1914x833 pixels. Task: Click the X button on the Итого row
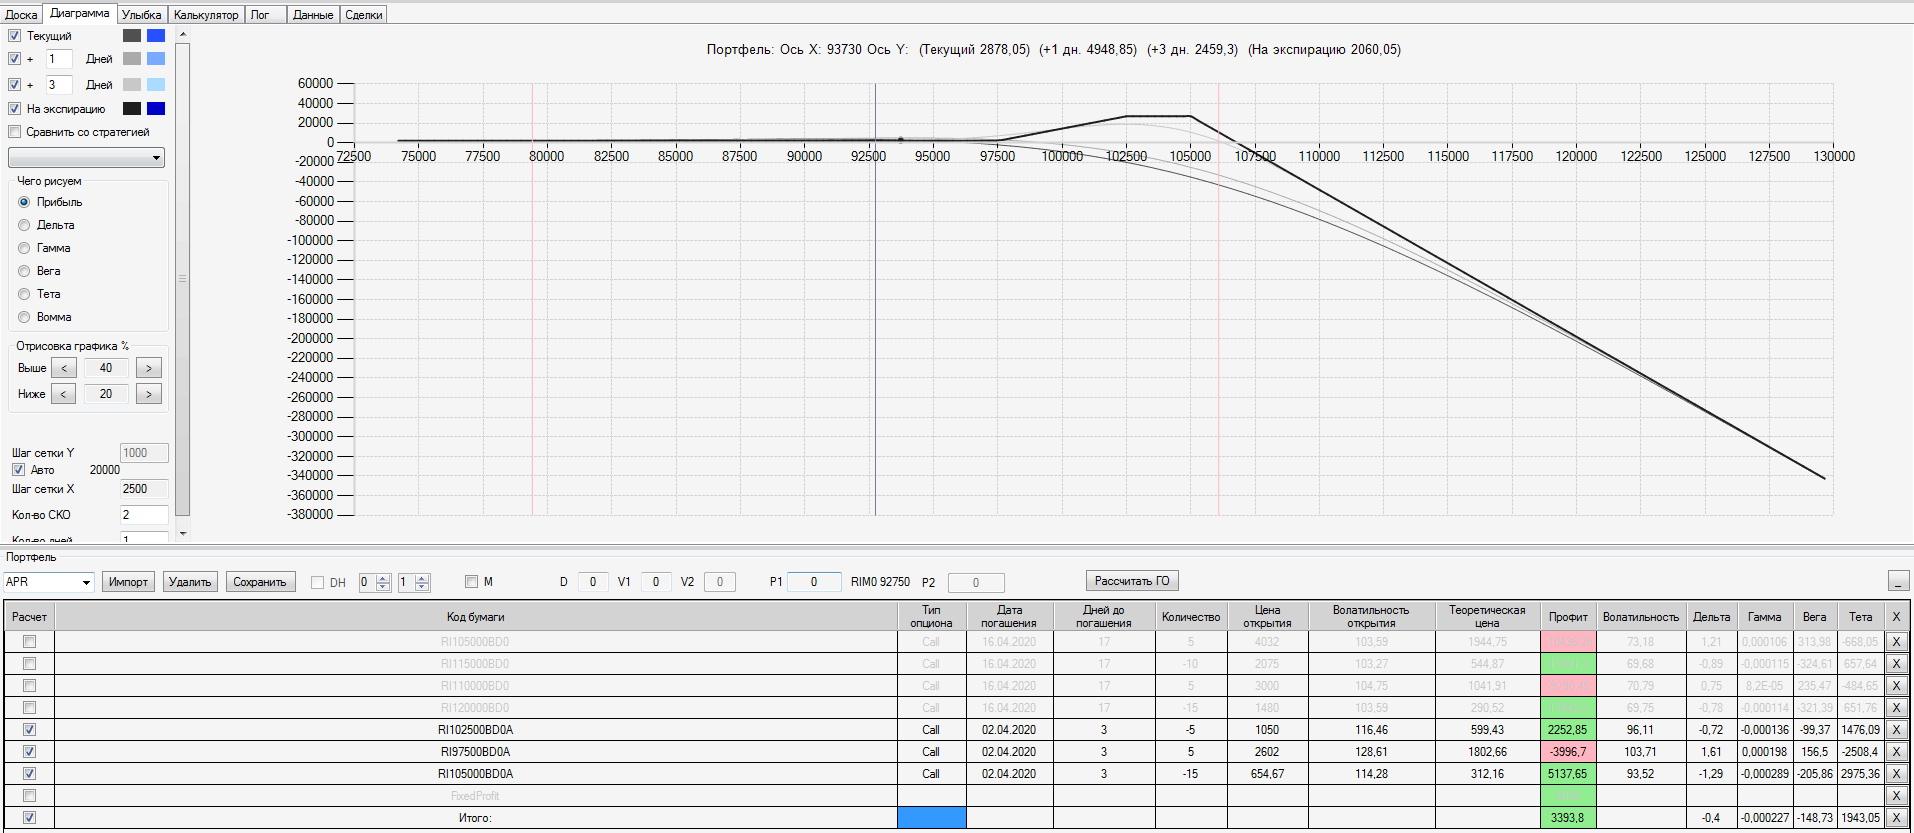[1895, 818]
